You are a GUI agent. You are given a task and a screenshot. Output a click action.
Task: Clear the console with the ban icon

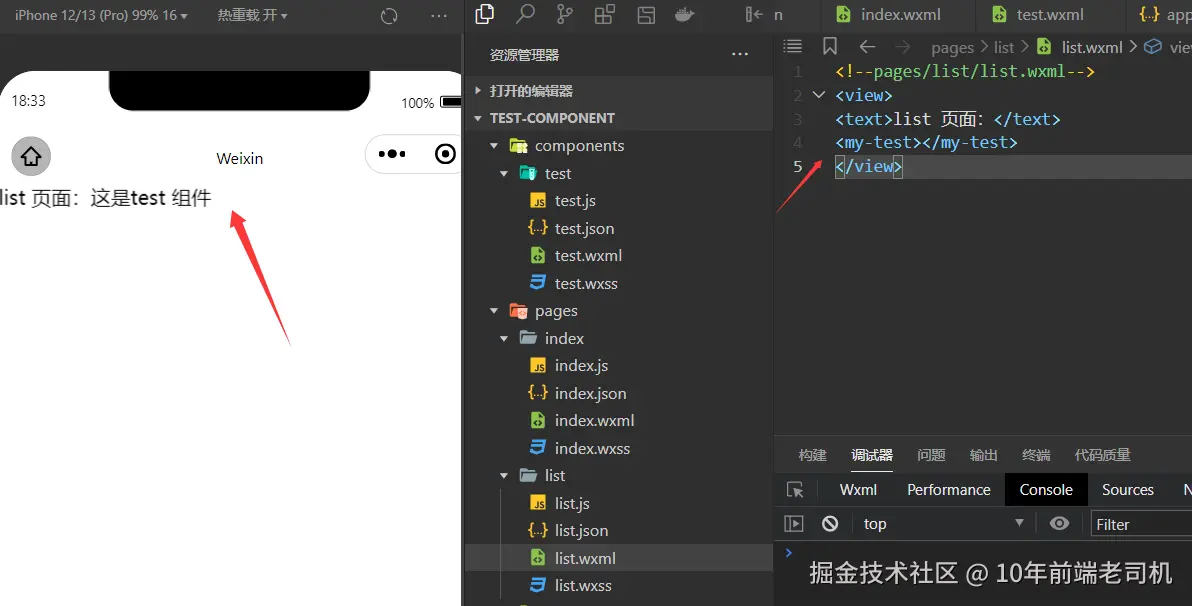coord(830,523)
